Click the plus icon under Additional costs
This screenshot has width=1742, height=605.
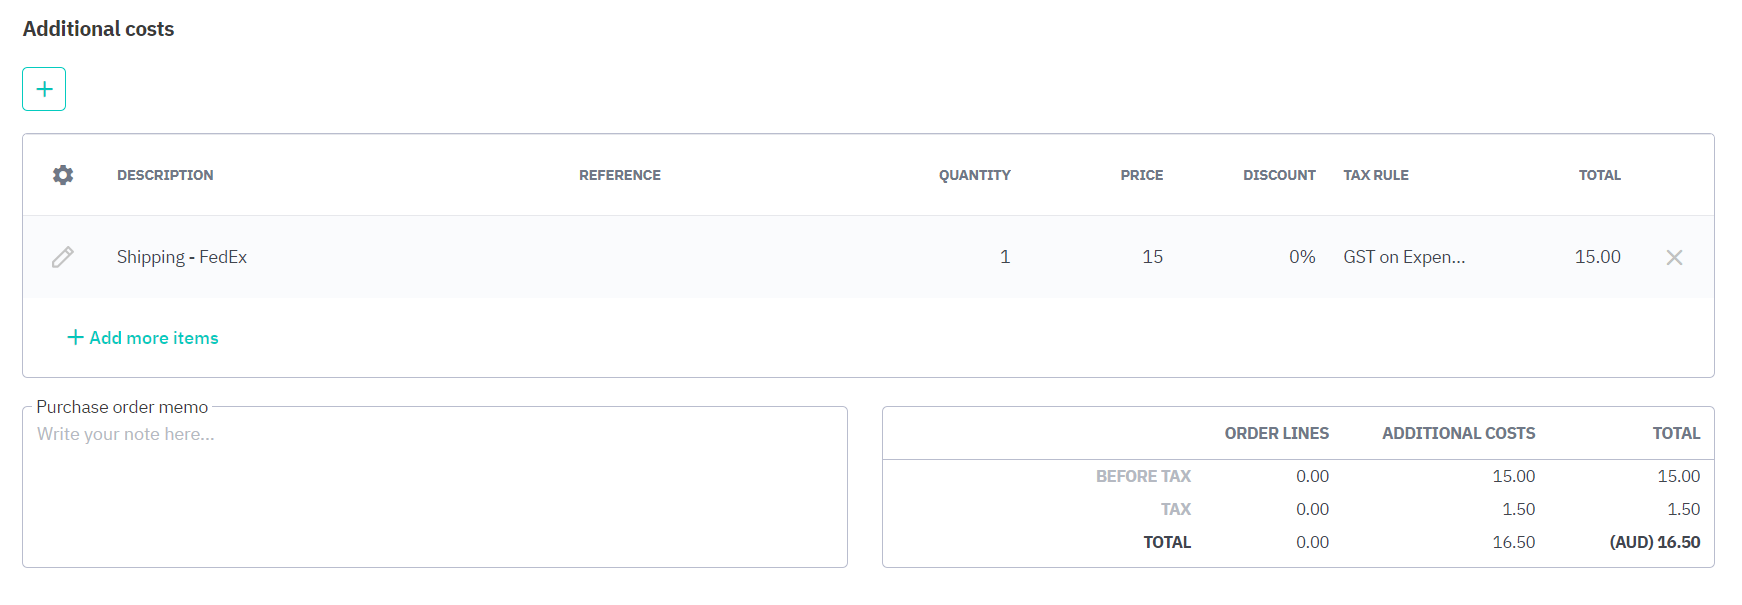pos(44,89)
